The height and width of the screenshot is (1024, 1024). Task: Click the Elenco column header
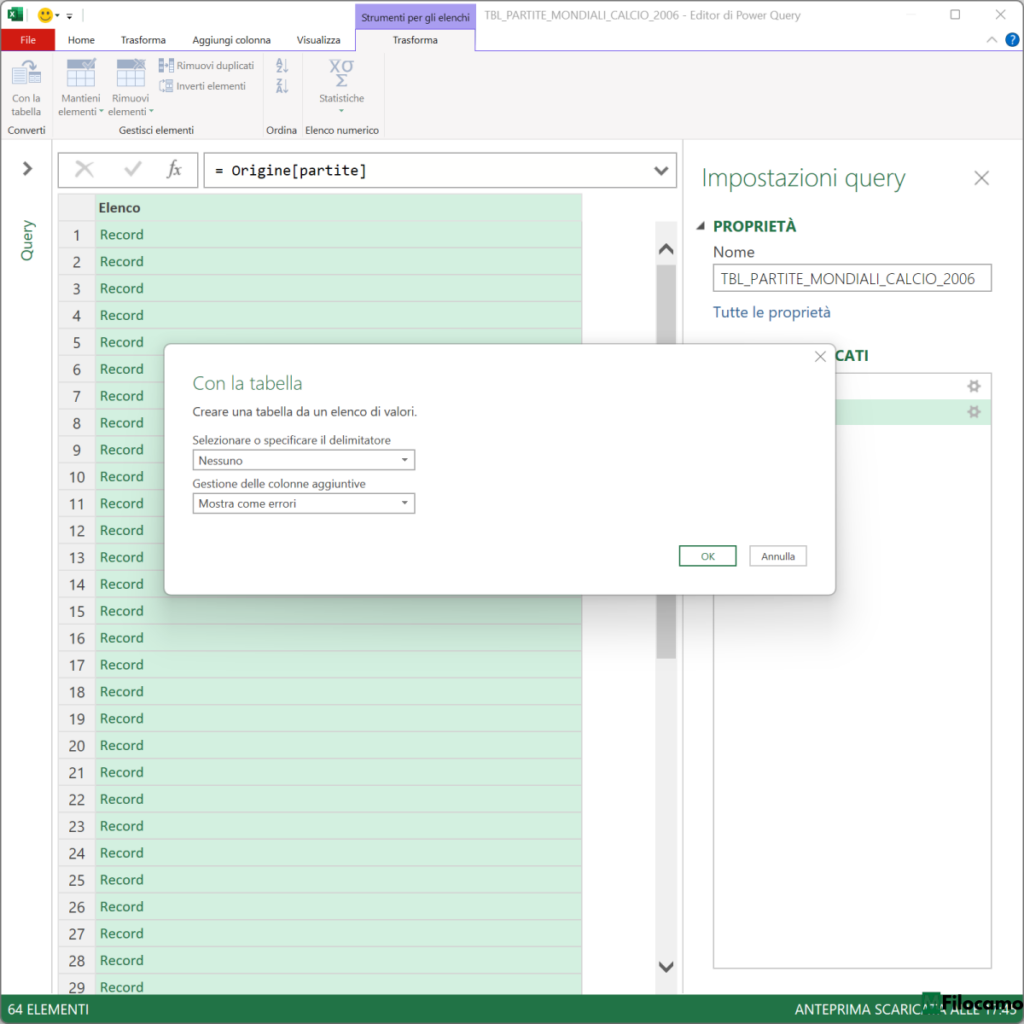pos(338,208)
